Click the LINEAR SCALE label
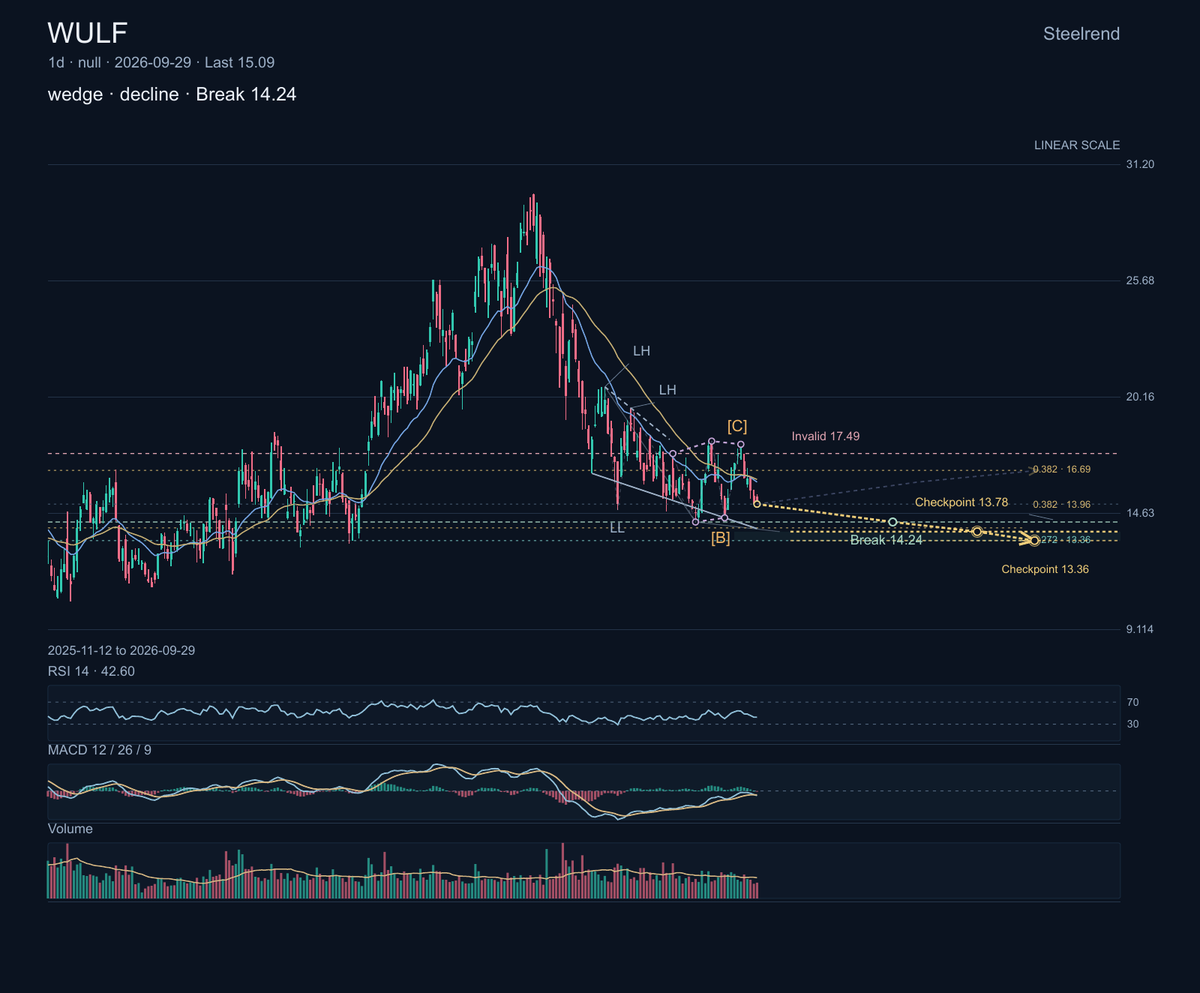Screen dimensions: 1200x993 [1077, 145]
